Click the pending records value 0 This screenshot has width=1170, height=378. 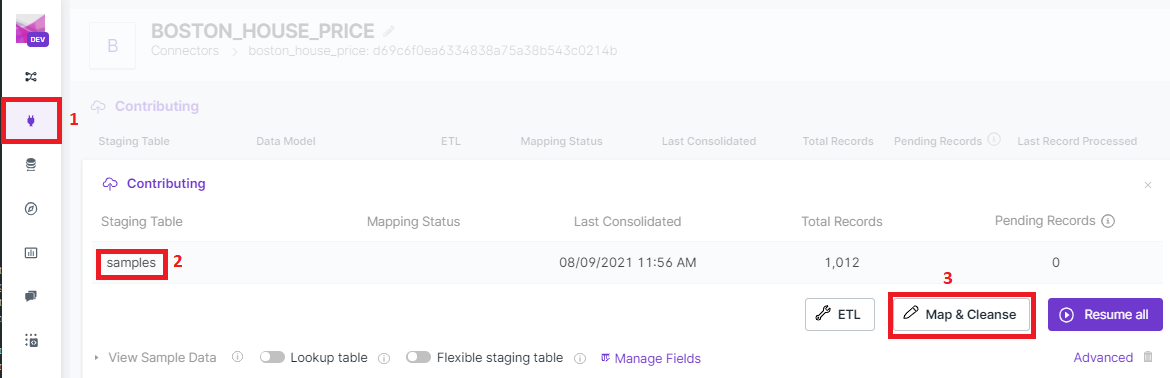tap(1056, 262)
